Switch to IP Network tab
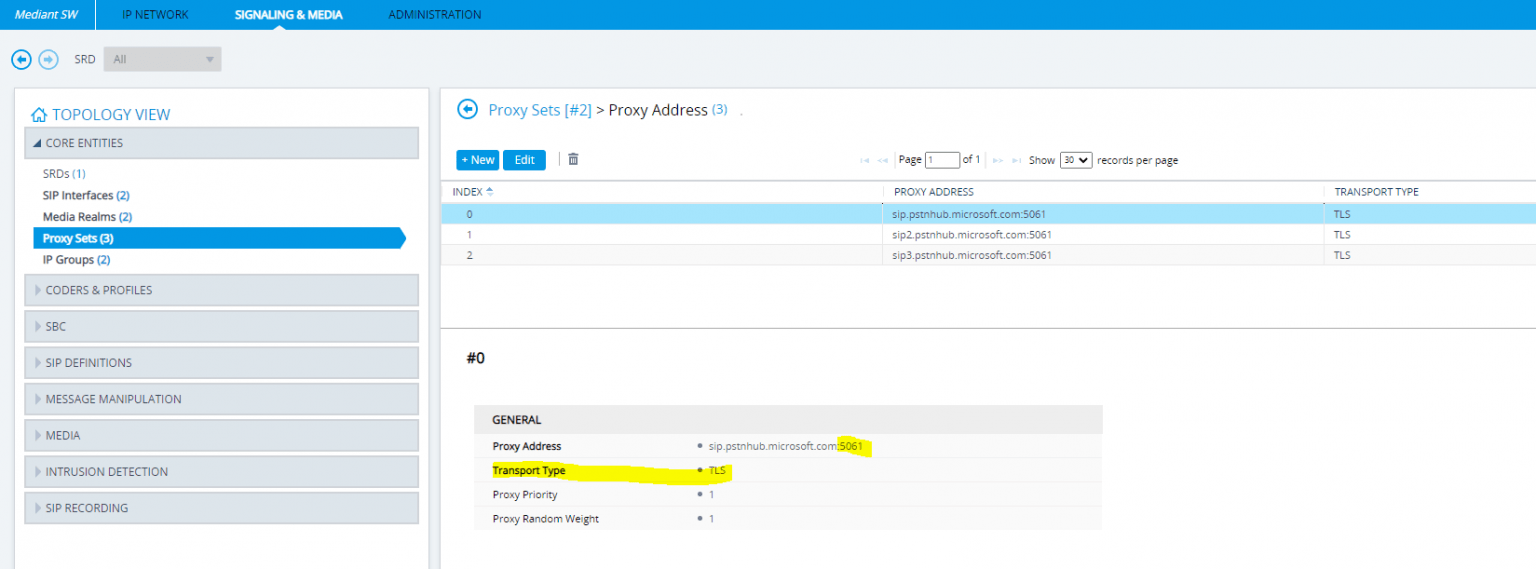This screenshot has height=569, width=1536. (154, 15)
